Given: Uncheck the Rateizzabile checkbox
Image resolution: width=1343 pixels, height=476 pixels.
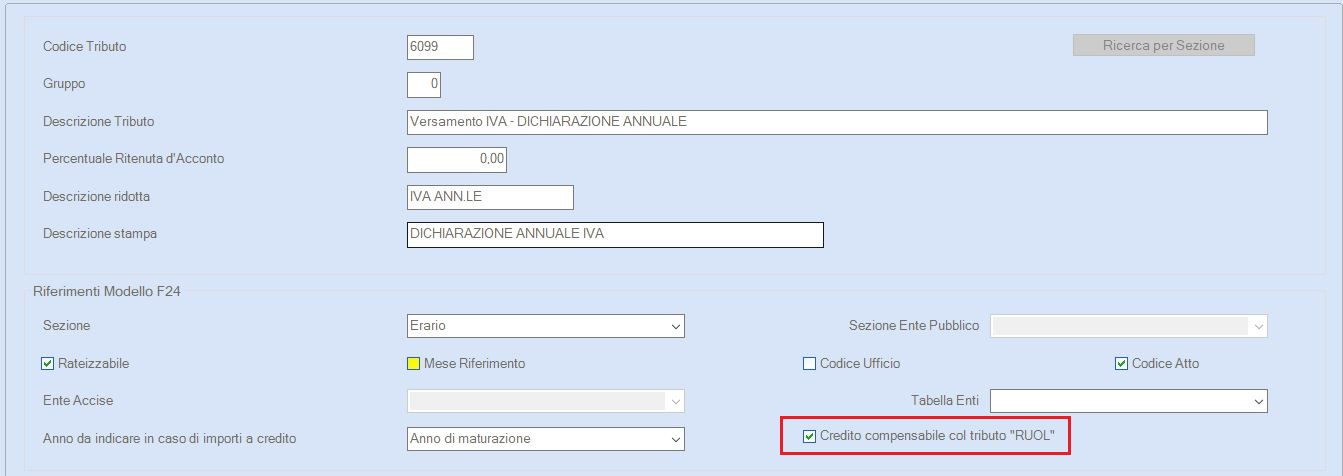Looking at the screenshot, I should point(48,364).
